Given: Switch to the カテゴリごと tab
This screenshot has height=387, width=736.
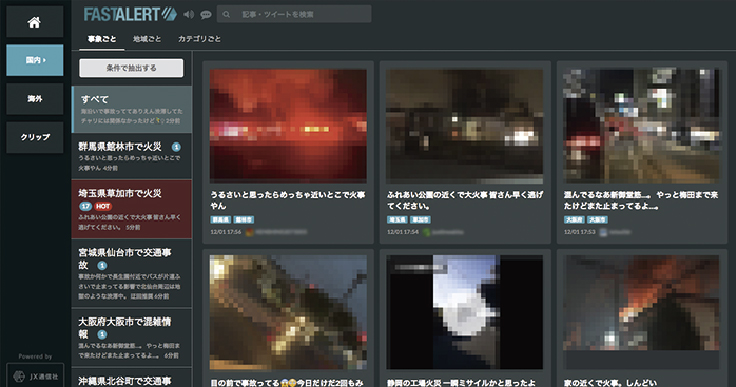Looking at the screenshot, I should coord(199,39).
